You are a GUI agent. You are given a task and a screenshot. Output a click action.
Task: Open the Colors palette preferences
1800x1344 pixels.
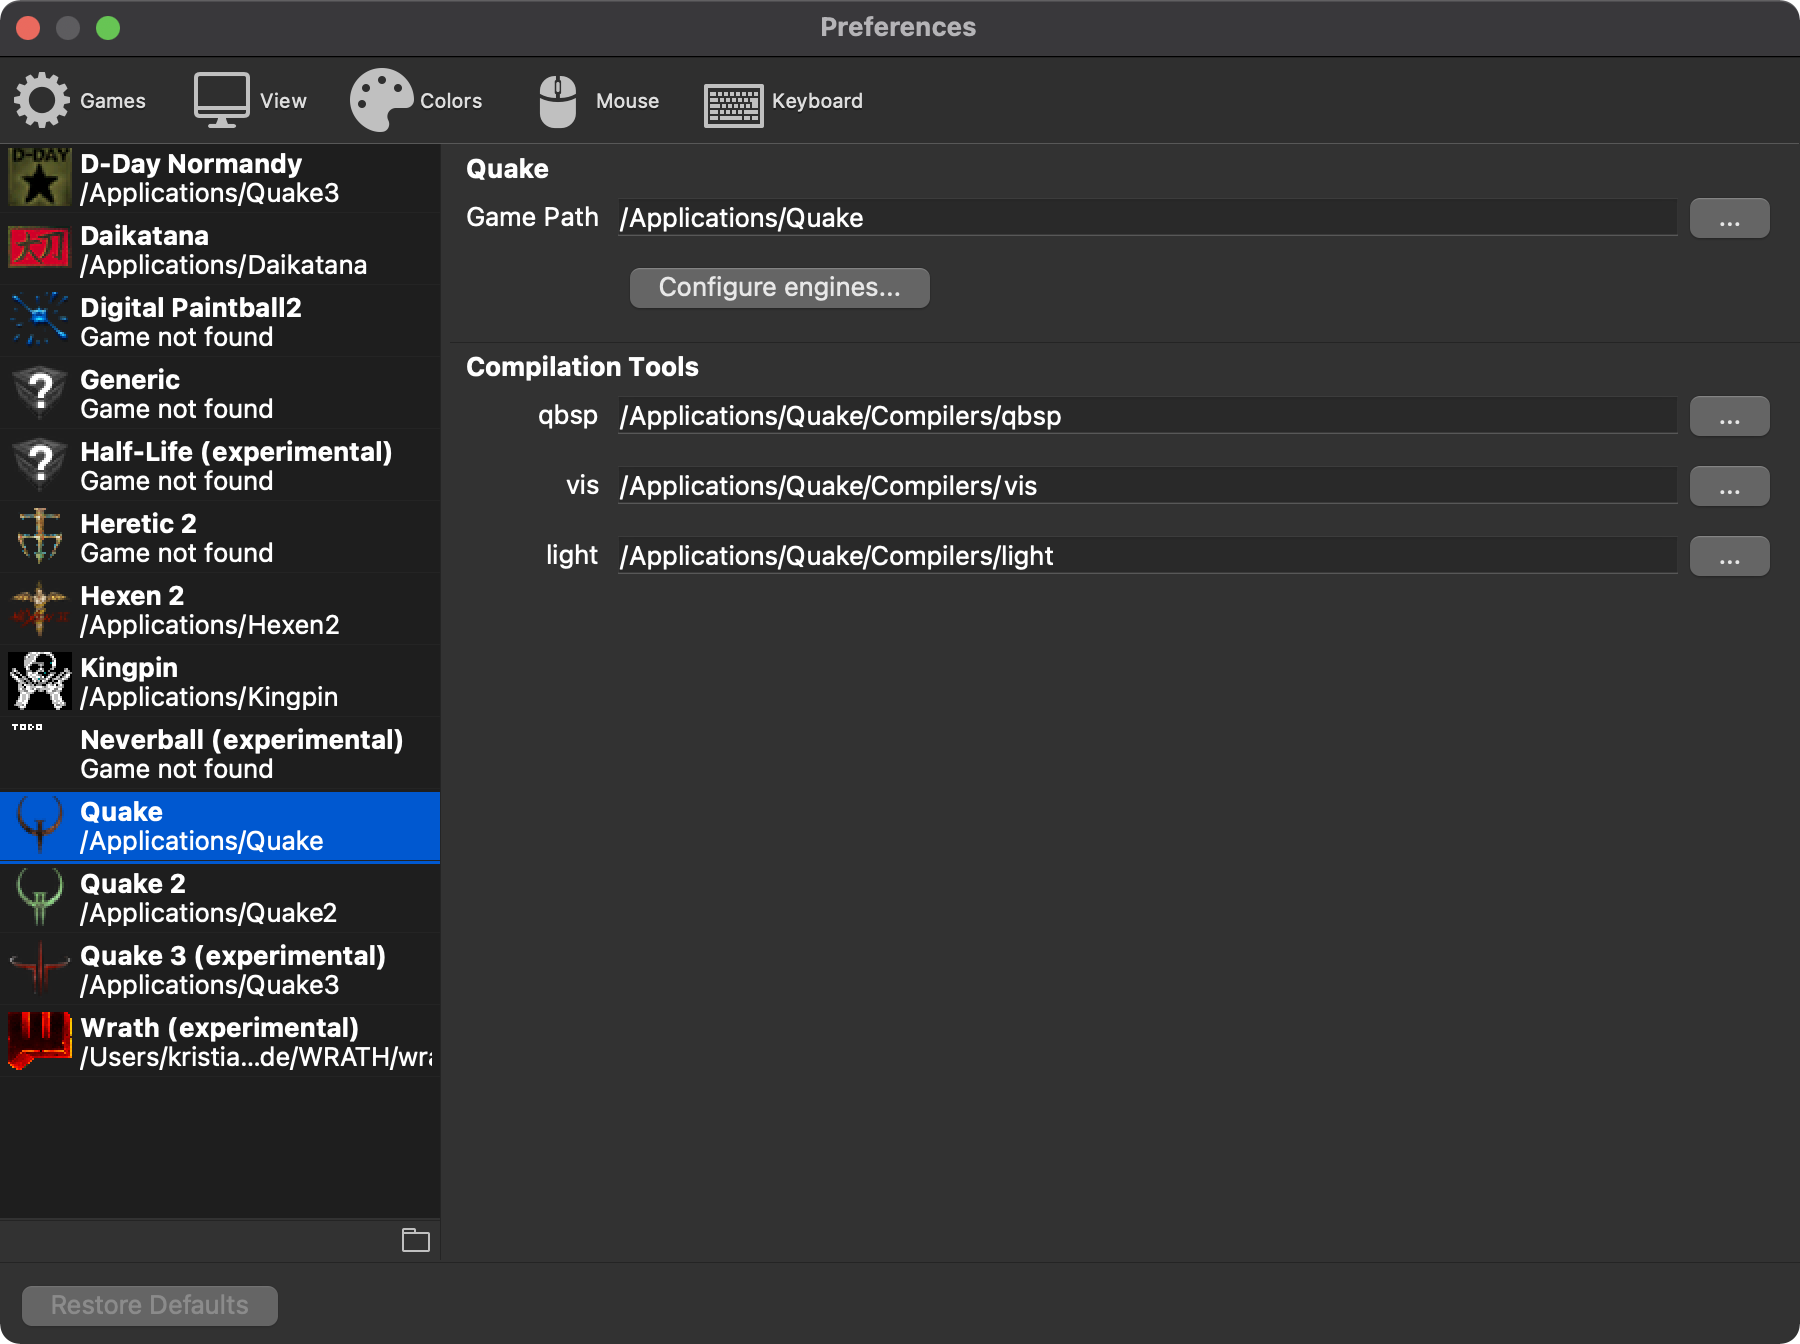click(x=381, y=100)
